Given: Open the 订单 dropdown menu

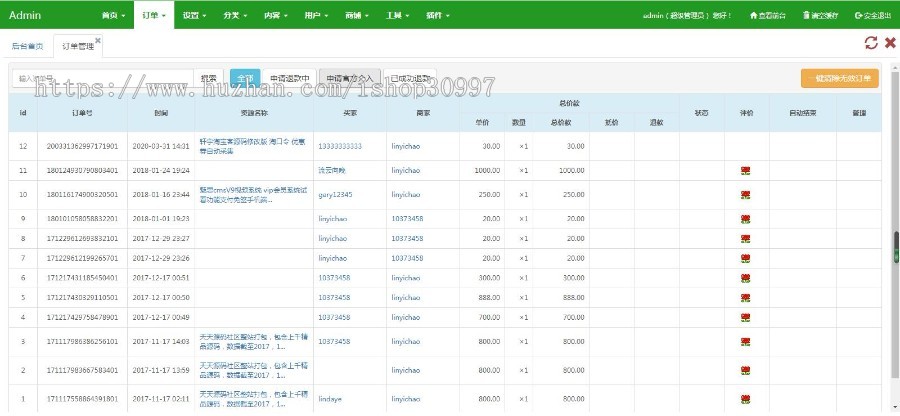Looking at the screenshot, I should [154, 15].
